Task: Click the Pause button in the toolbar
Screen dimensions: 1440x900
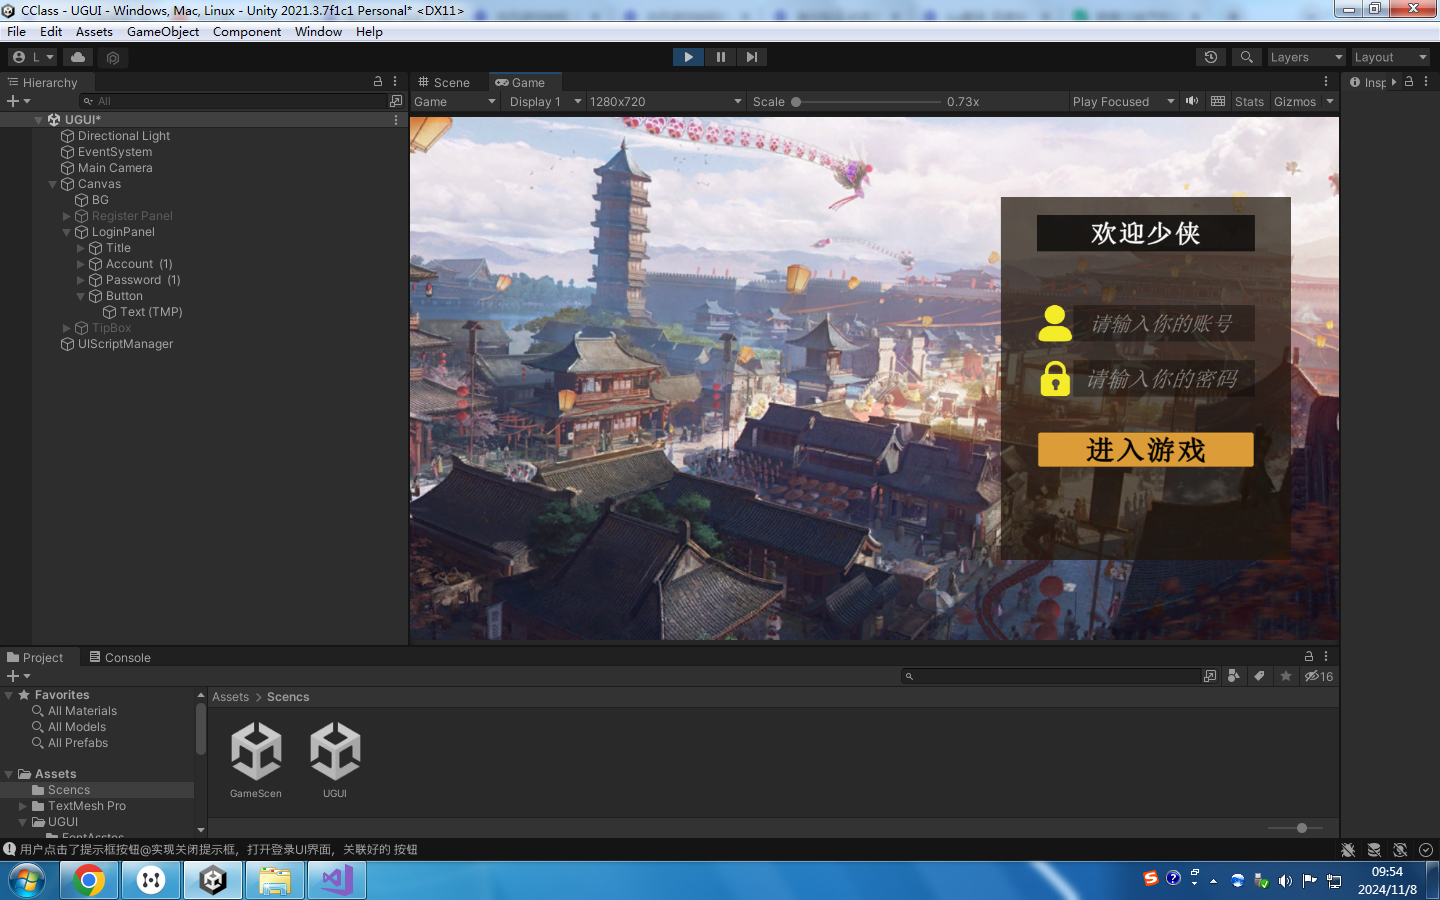Action: [720, 57]
